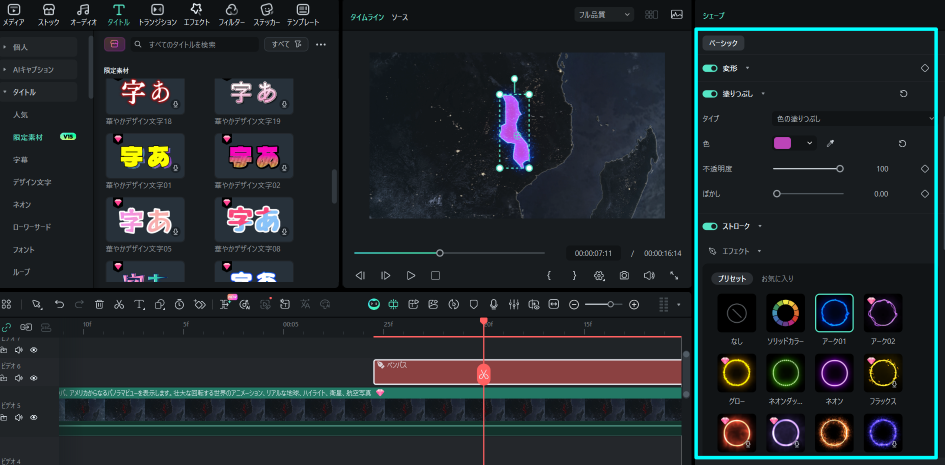
Task: Stop preview playback
Action: point(435,275)
